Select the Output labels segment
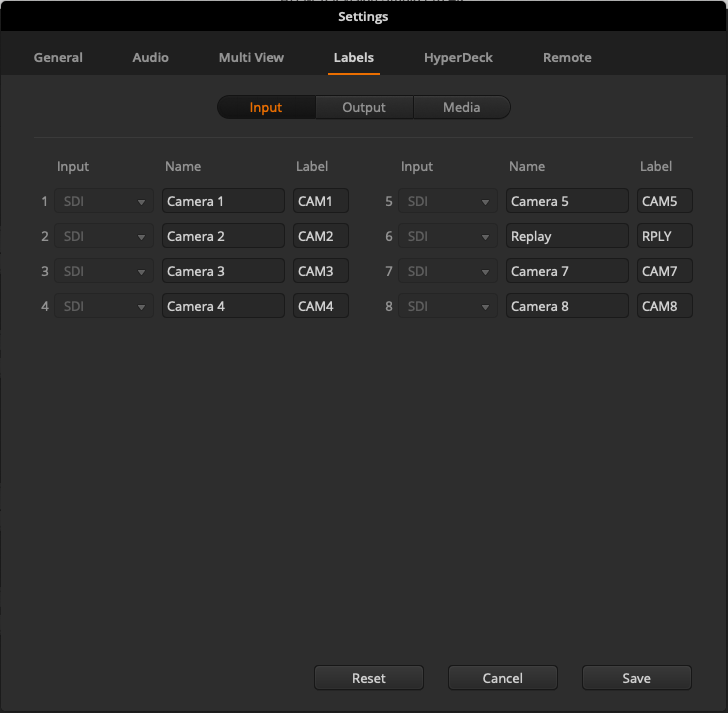 click(x=364, y=108)
